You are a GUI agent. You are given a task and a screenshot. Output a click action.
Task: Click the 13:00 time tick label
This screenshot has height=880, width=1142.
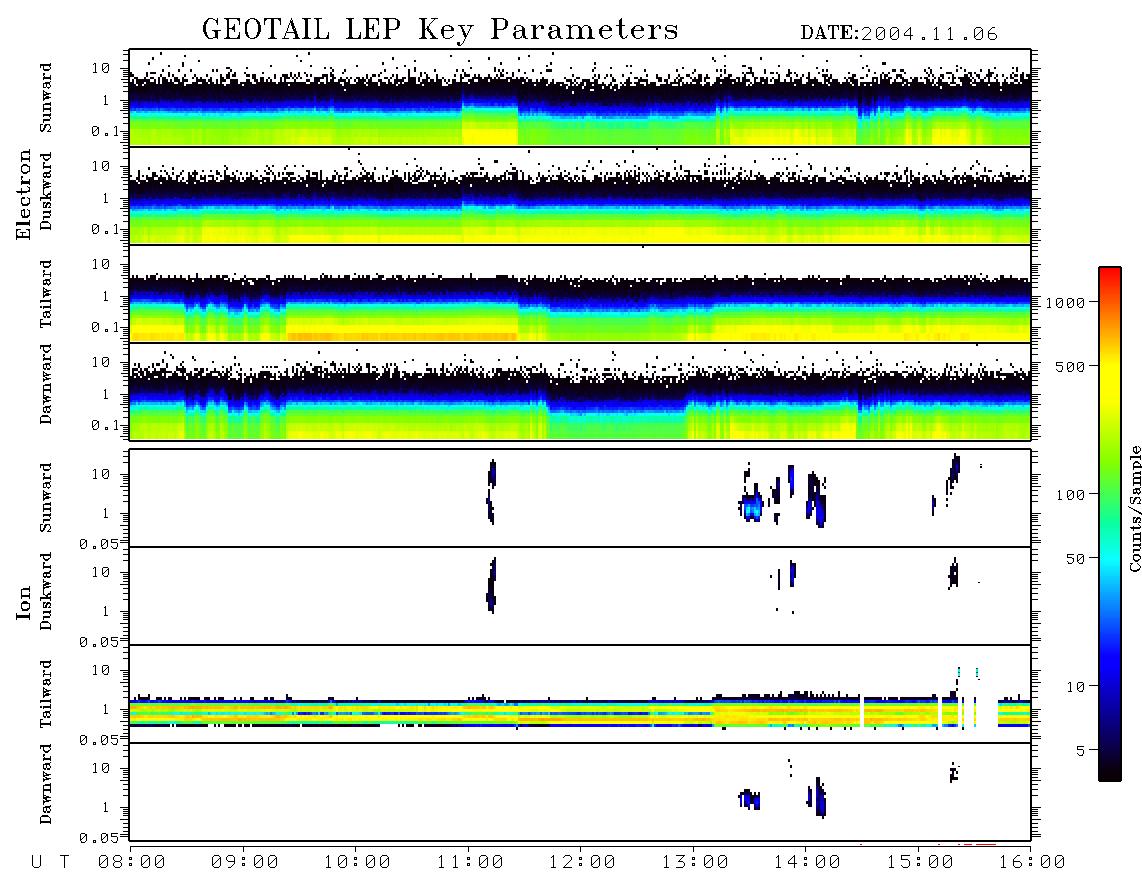coord(694,863)
